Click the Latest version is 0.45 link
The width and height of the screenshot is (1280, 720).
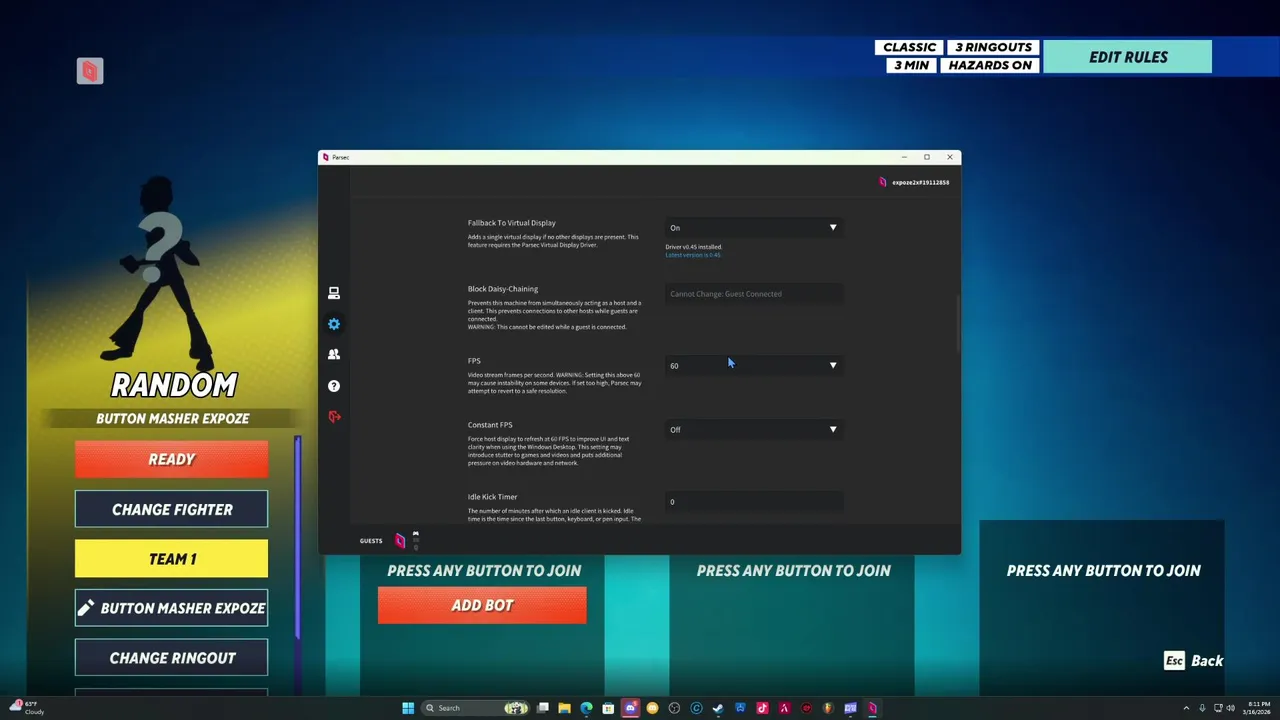pos(693,255)
